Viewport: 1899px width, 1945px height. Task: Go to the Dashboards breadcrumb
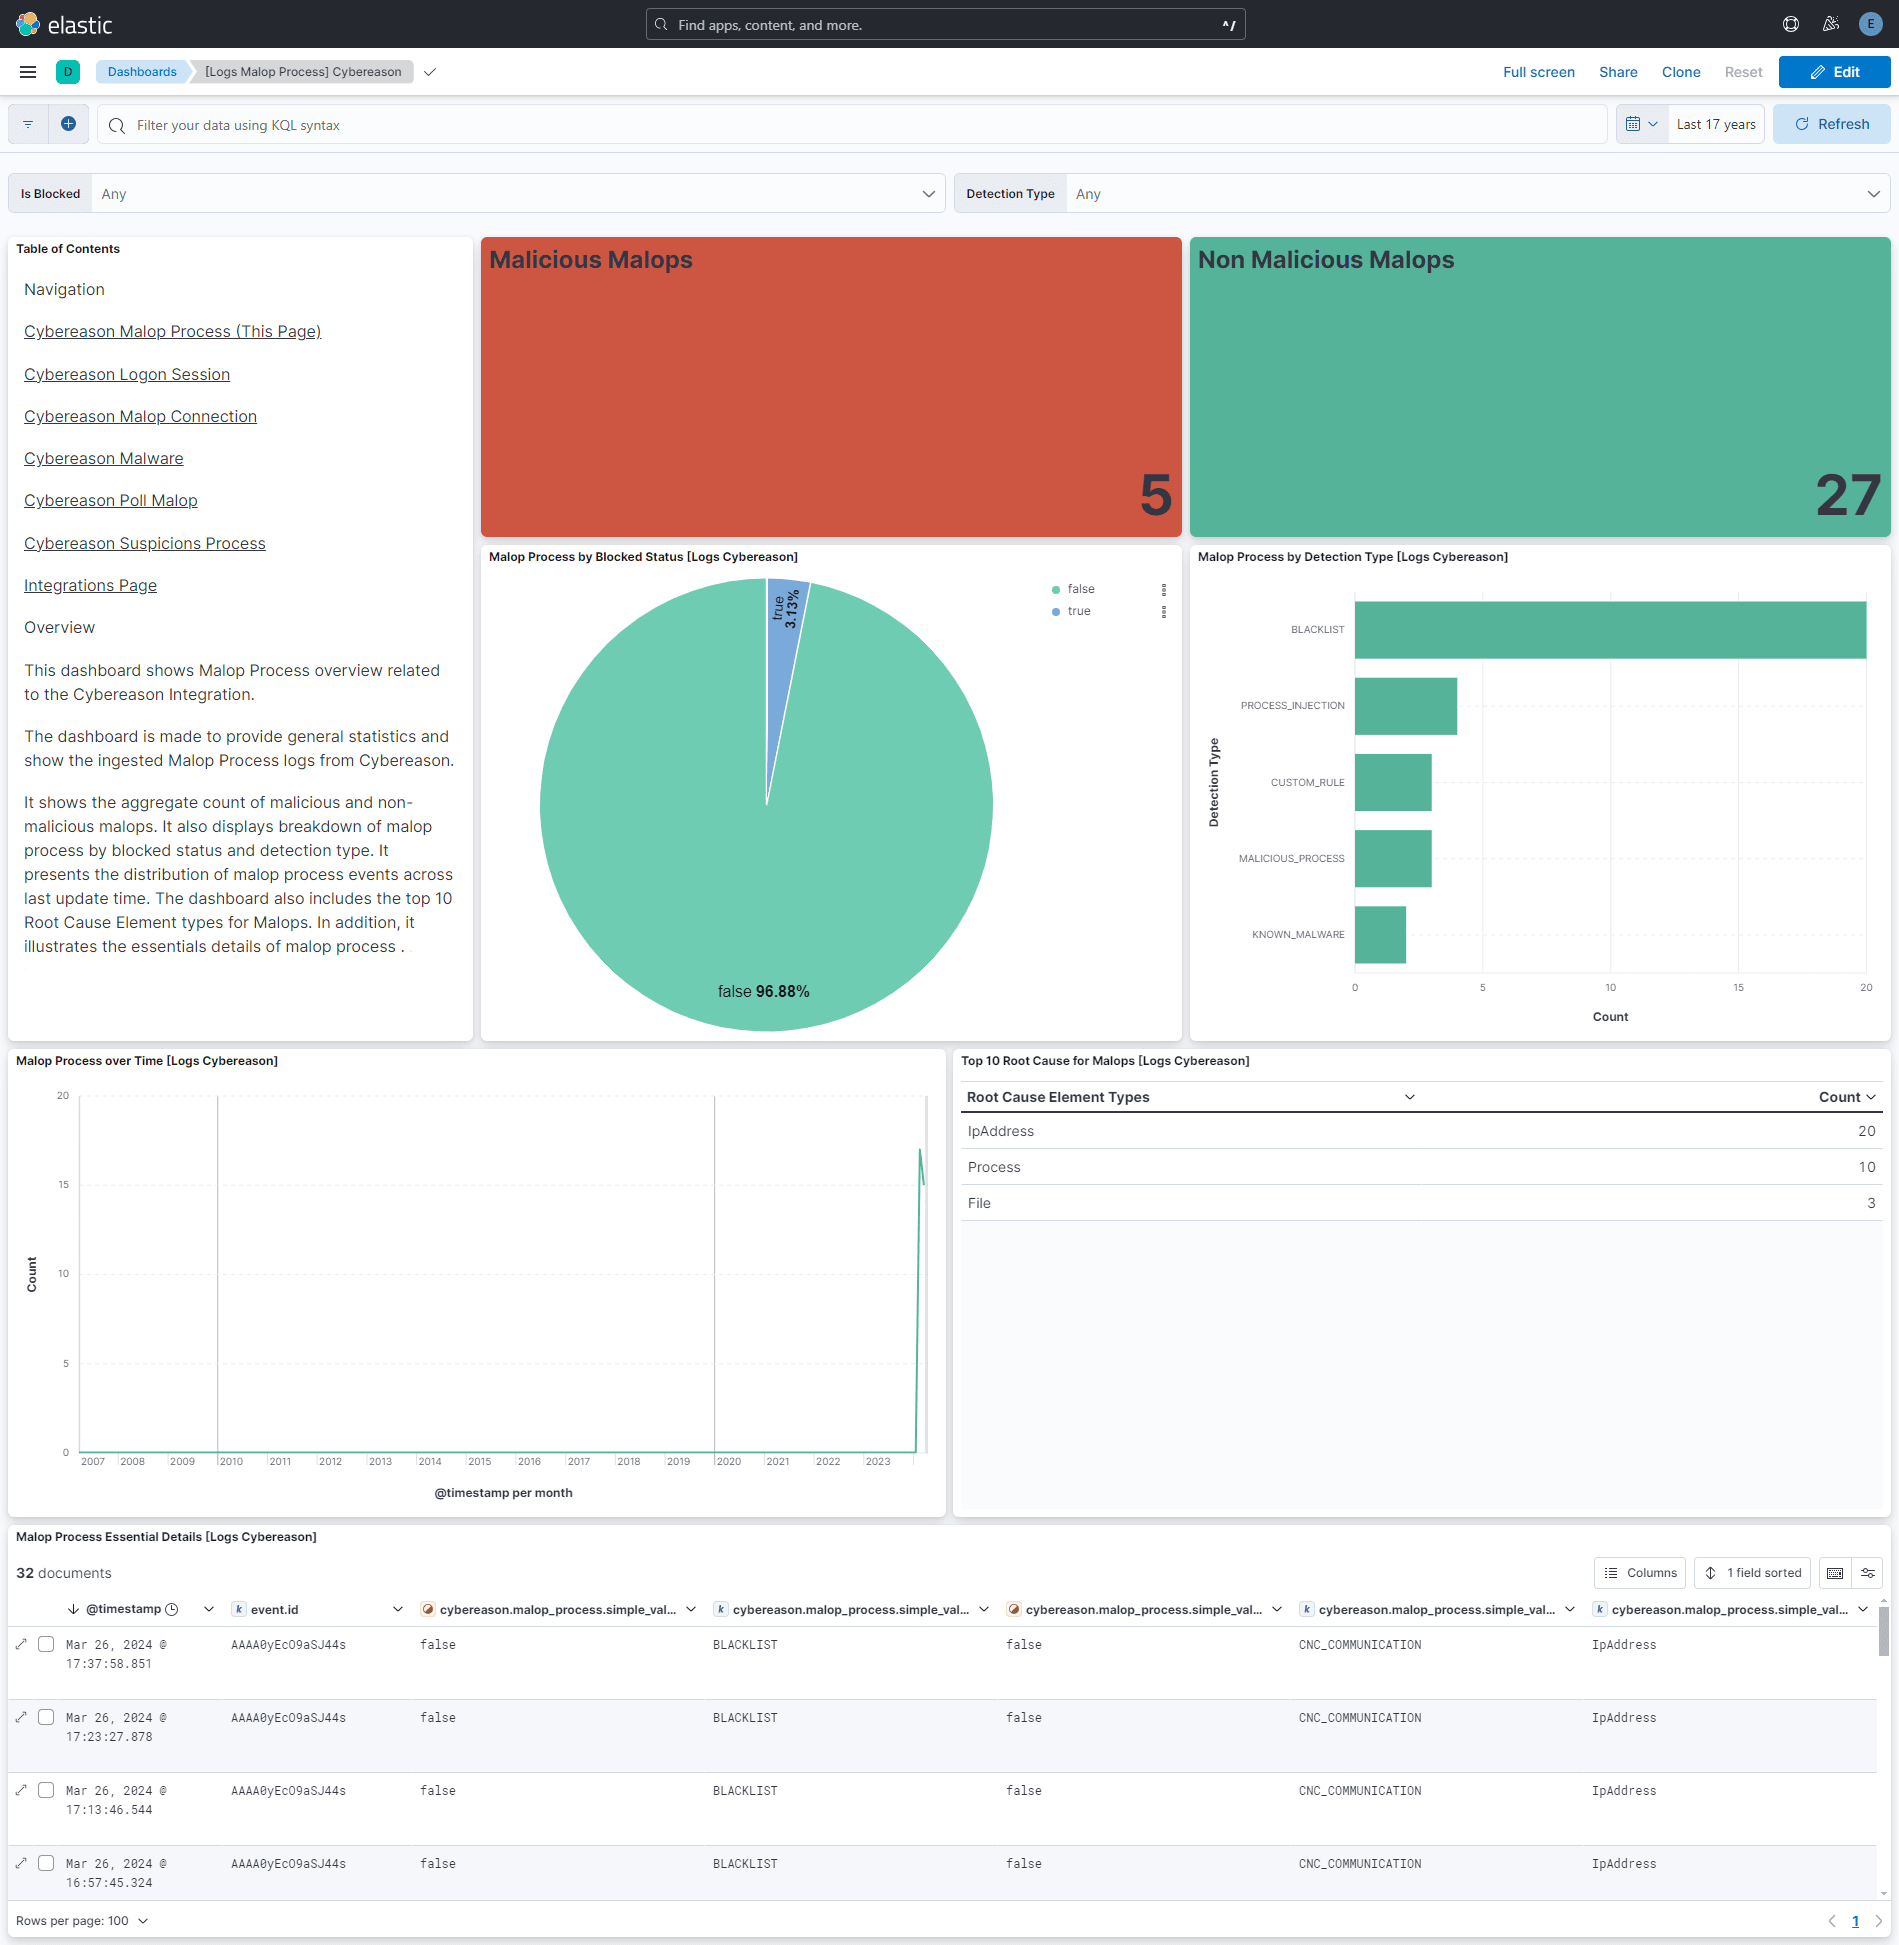pyautogui.click(x=142, y=71)
